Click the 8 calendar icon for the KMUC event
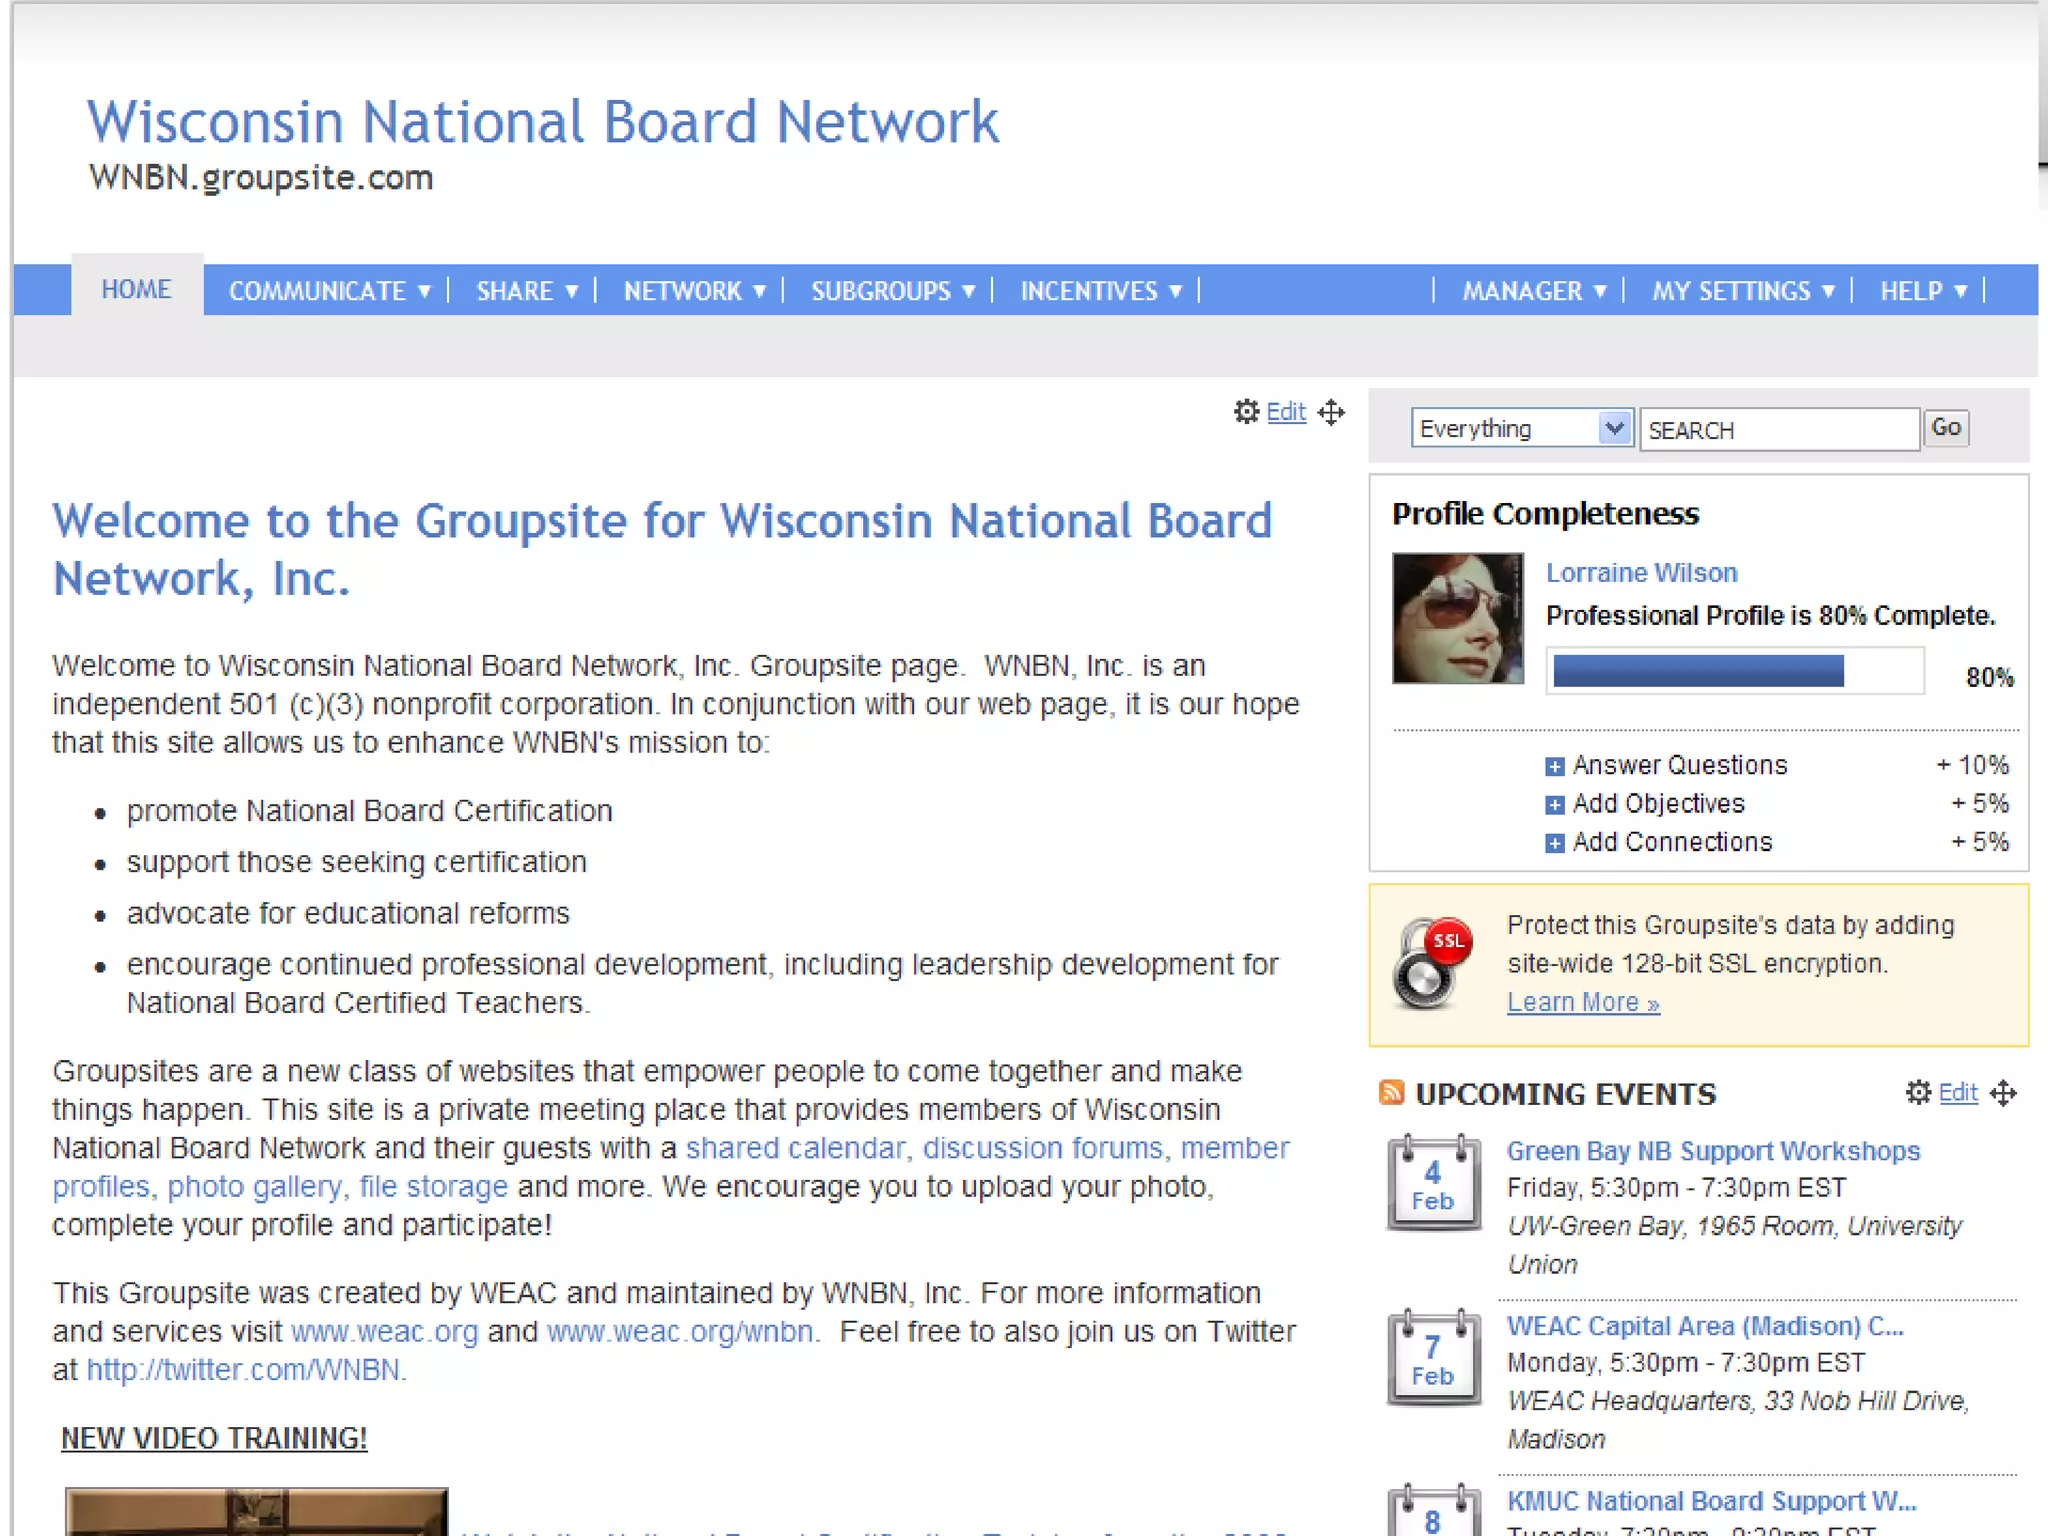This screenshot has width=2048, height=1536. click(x=1433, y=1510)
